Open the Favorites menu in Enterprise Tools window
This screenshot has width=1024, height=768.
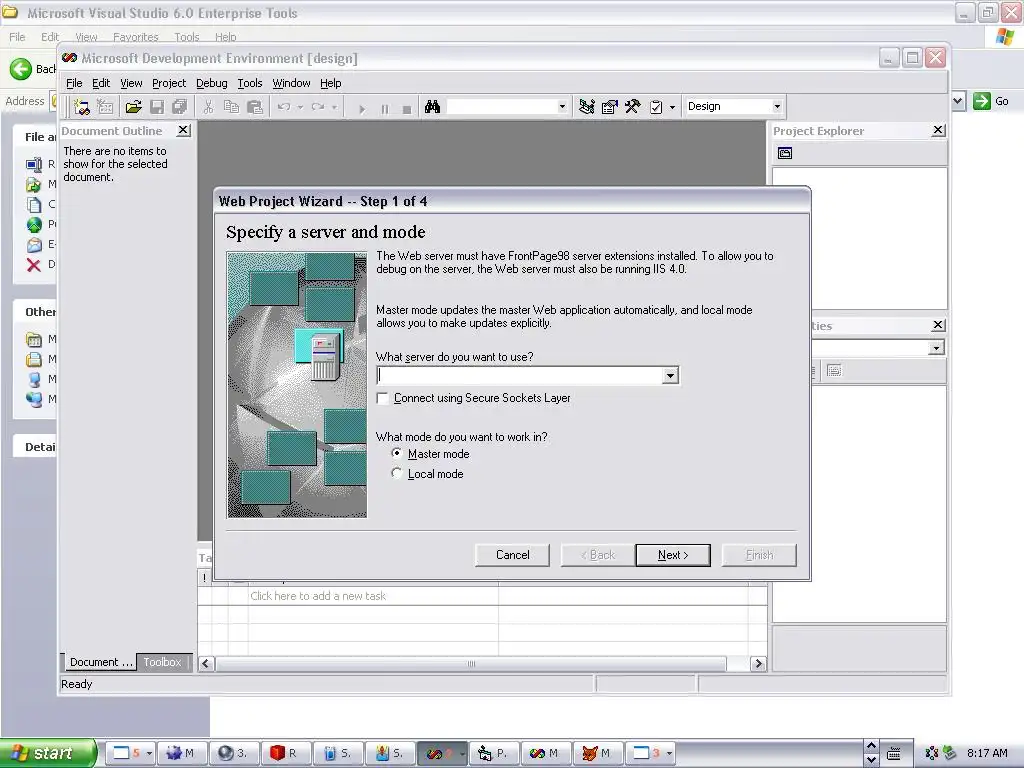(136, 37)
